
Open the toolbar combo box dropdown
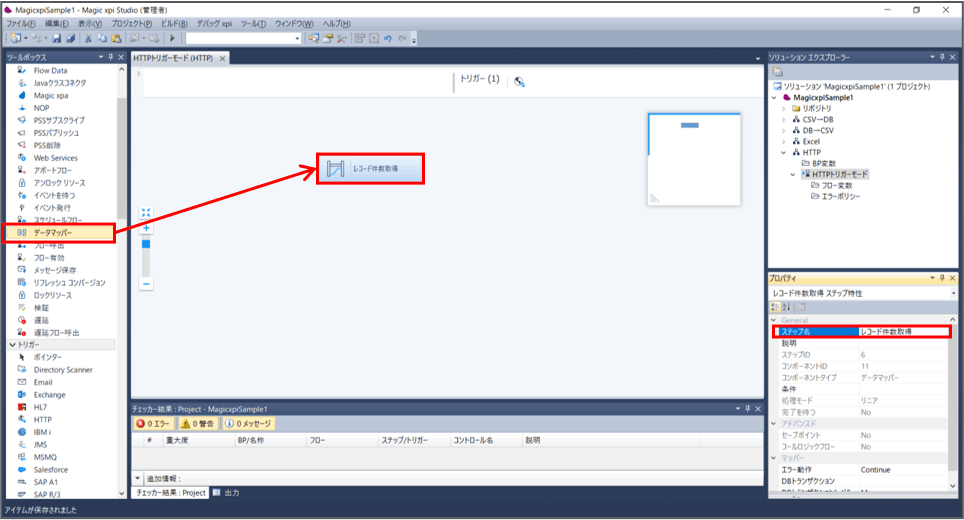tap(297, 38)
